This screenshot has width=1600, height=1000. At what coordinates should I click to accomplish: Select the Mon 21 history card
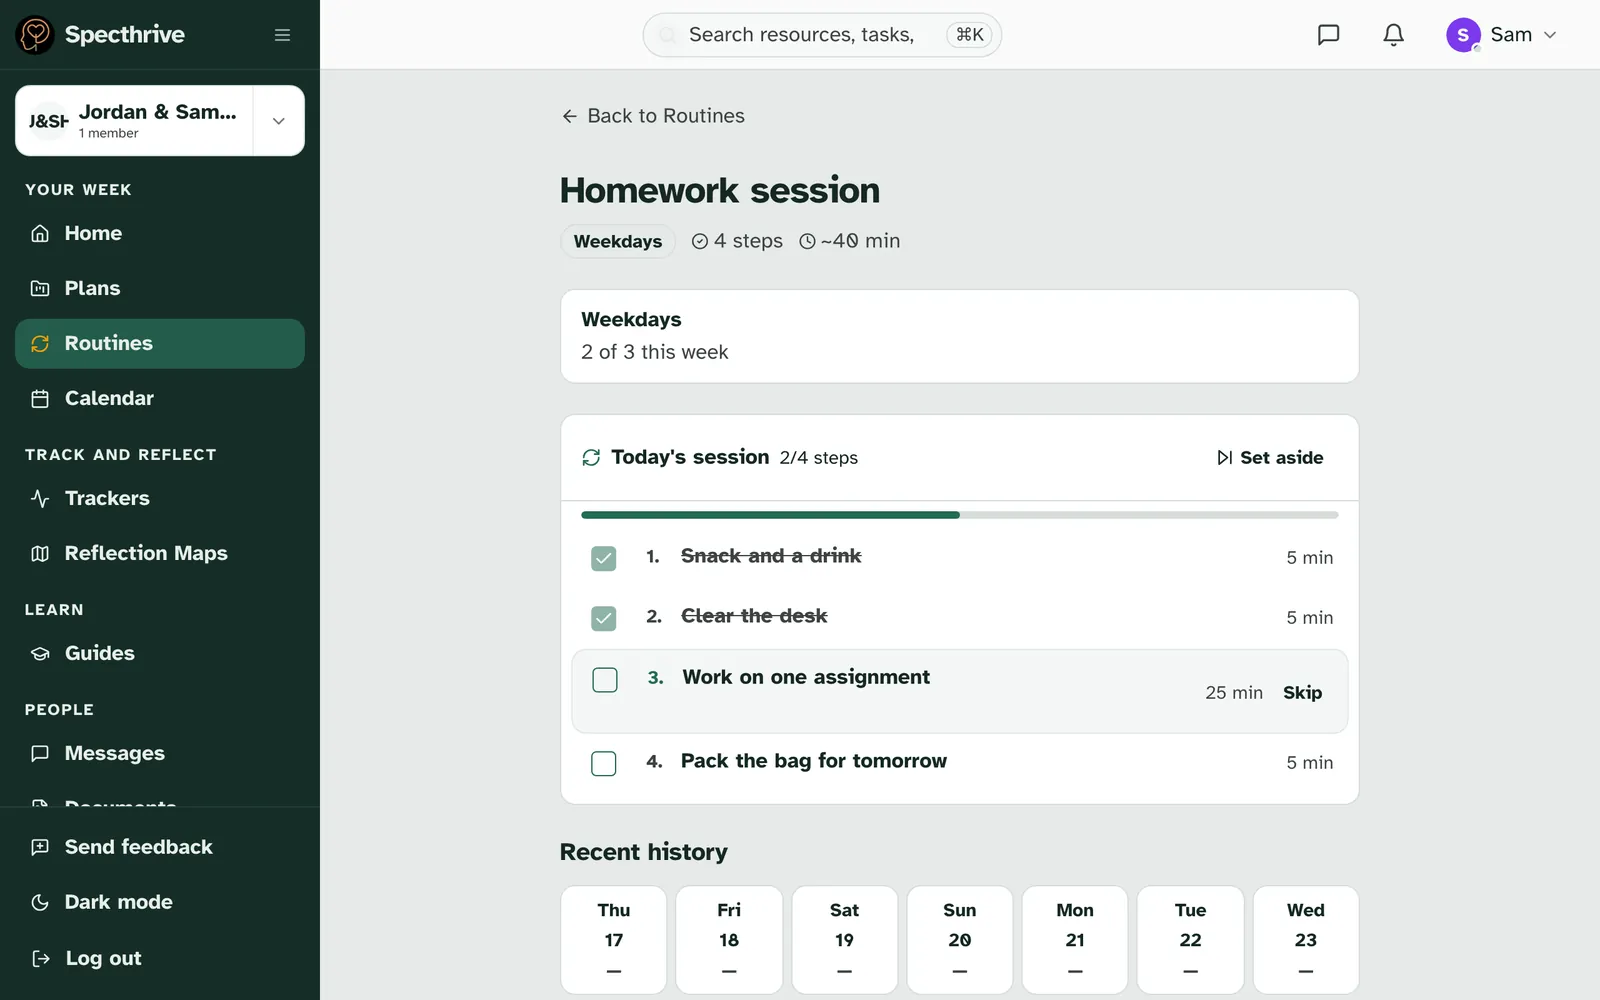pyautogui.click(x=1075, y=940)
